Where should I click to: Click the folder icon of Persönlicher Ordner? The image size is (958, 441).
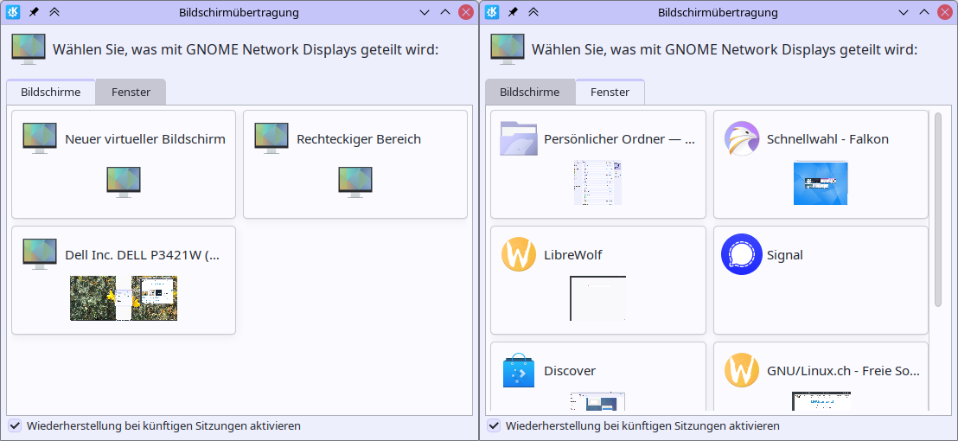(x=518, y=139)
